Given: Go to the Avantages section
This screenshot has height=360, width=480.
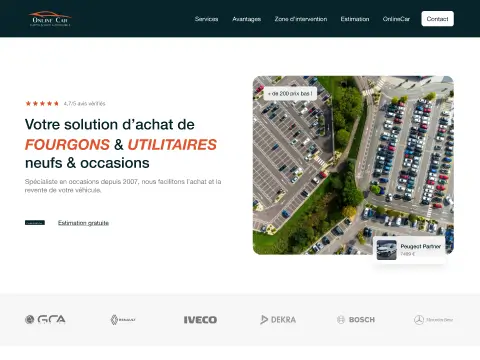Looking at the screenshot, I should point(246,19).
